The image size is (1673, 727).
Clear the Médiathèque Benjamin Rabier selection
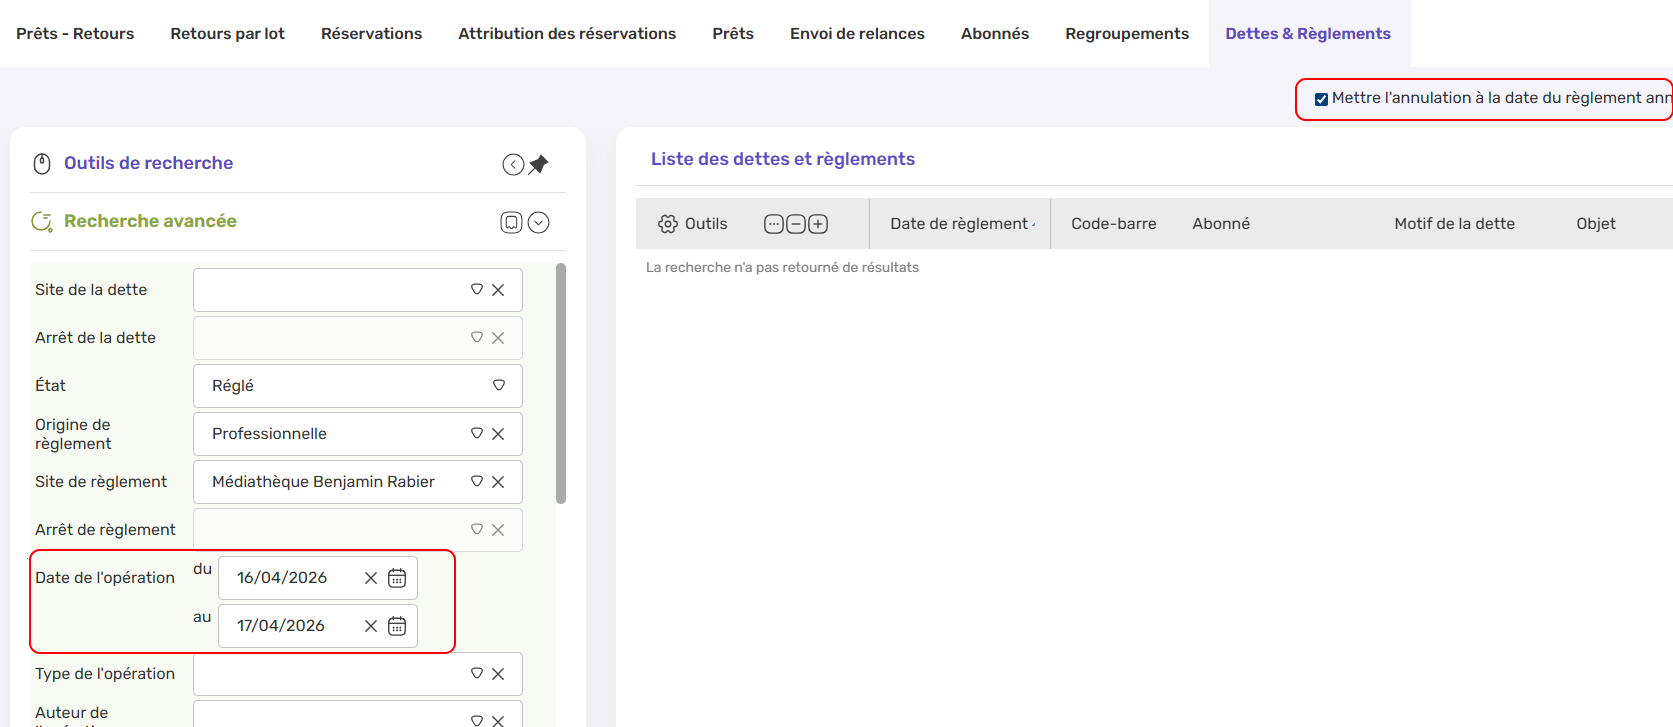point(498,482)
